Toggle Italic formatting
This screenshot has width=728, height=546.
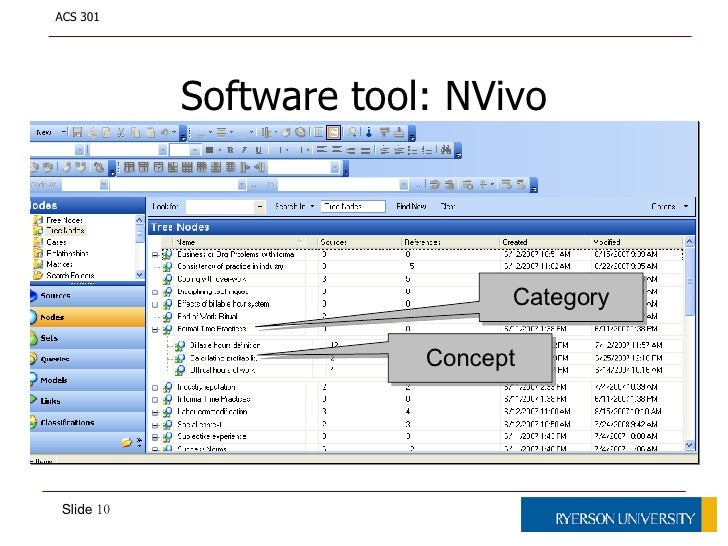coord(244,150)
